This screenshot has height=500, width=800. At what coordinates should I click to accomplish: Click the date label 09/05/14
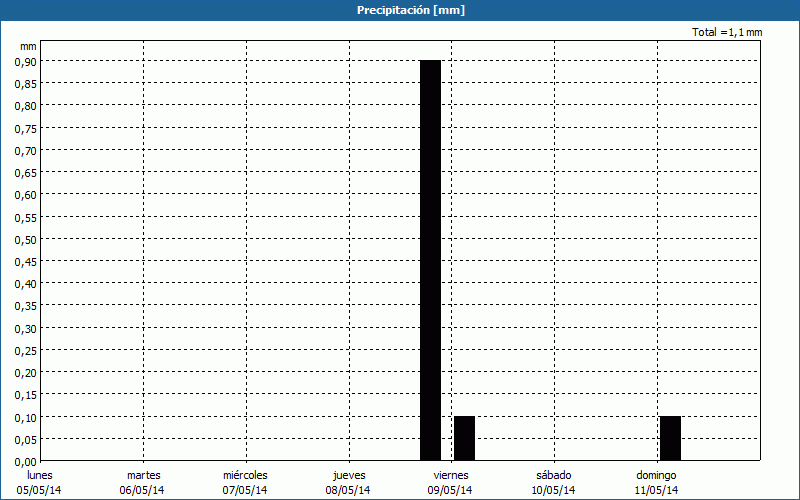pos(451,490)
